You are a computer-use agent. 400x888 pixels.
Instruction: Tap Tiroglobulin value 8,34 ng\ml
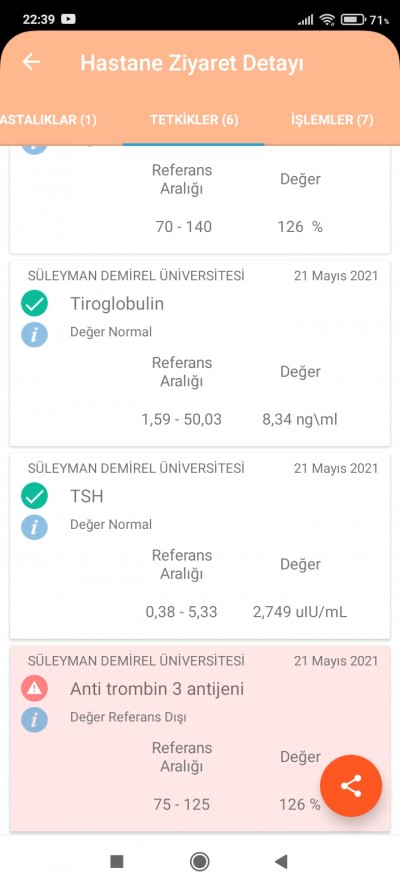coord(300,420)
